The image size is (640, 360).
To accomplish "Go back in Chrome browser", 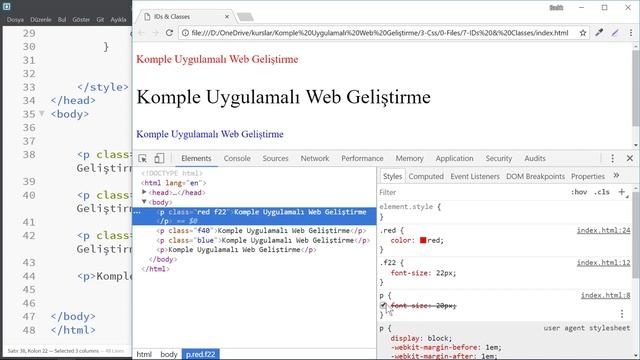I will [x=142, y=33].
